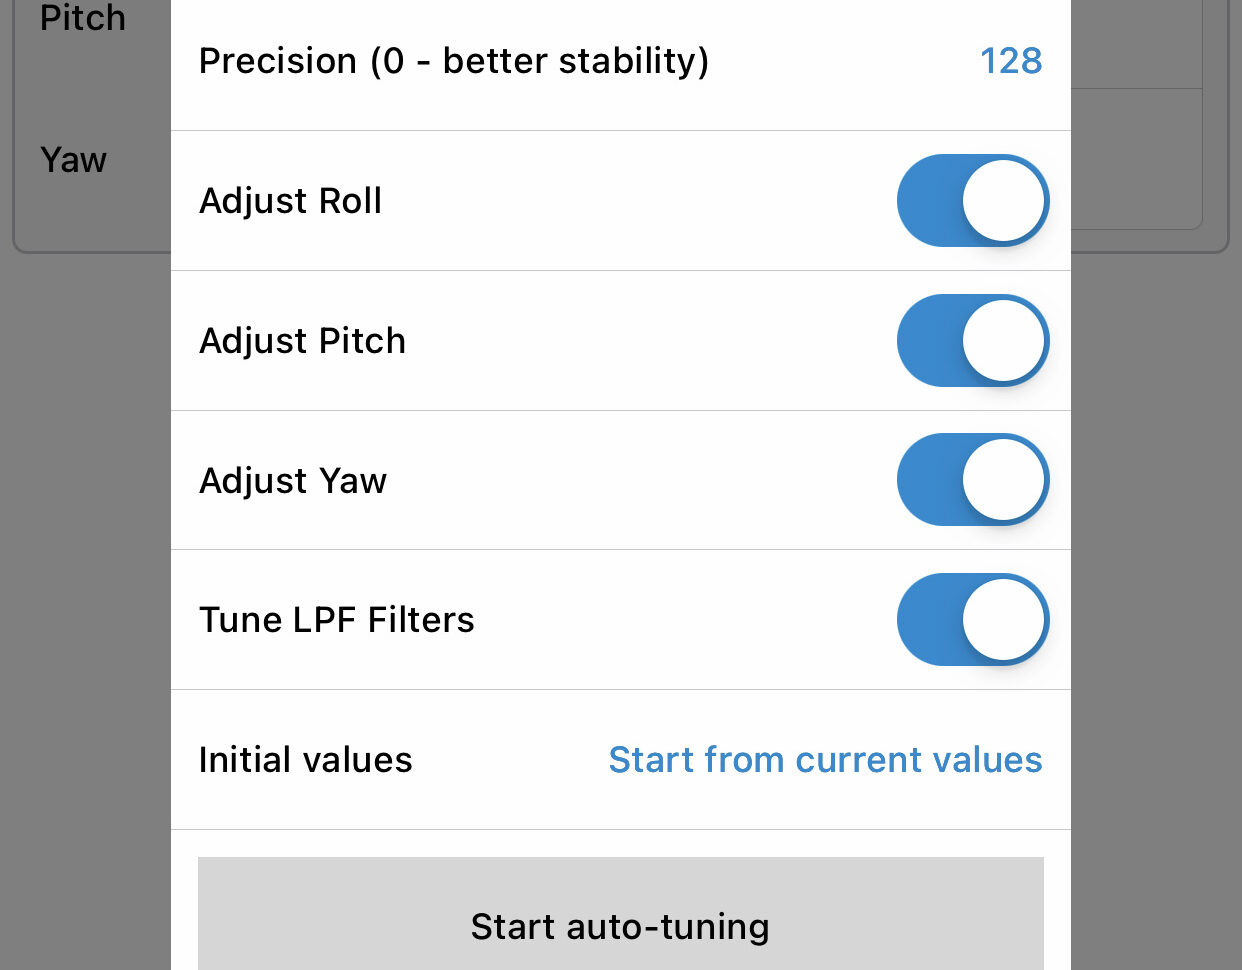Edit the precision value 128
The height and width of the screenshot is (970, 1242).
point(1011,61)
